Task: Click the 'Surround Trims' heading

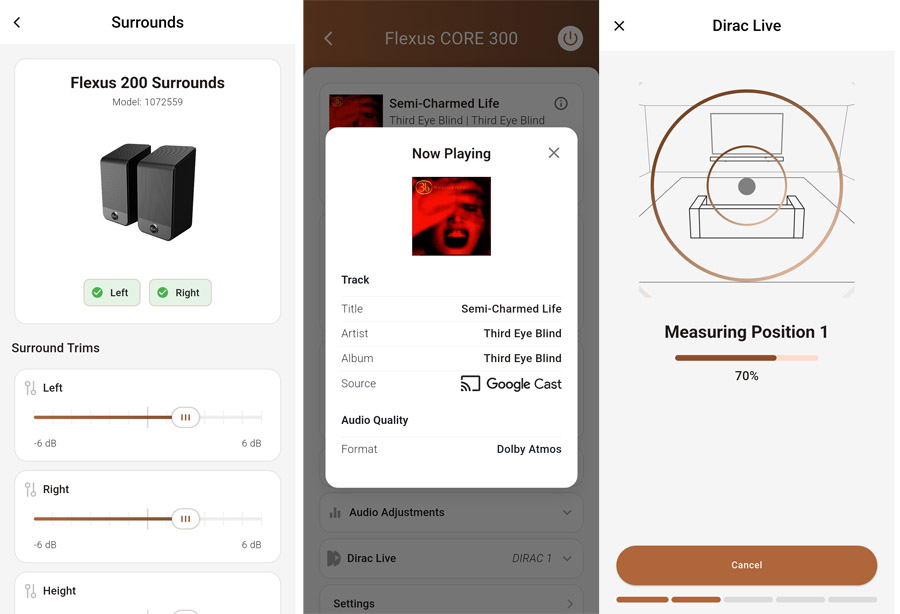Action: [x=56, y=348]
